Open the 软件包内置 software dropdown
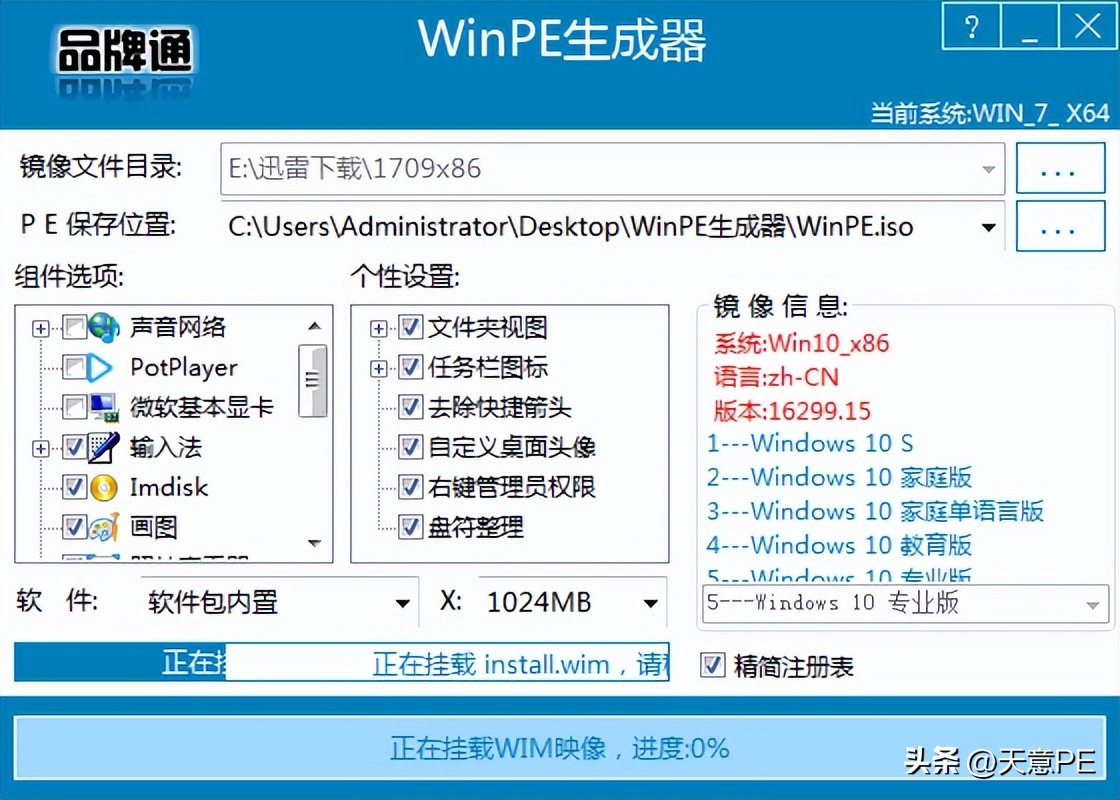1120x800 pixels. pos(403,602)
